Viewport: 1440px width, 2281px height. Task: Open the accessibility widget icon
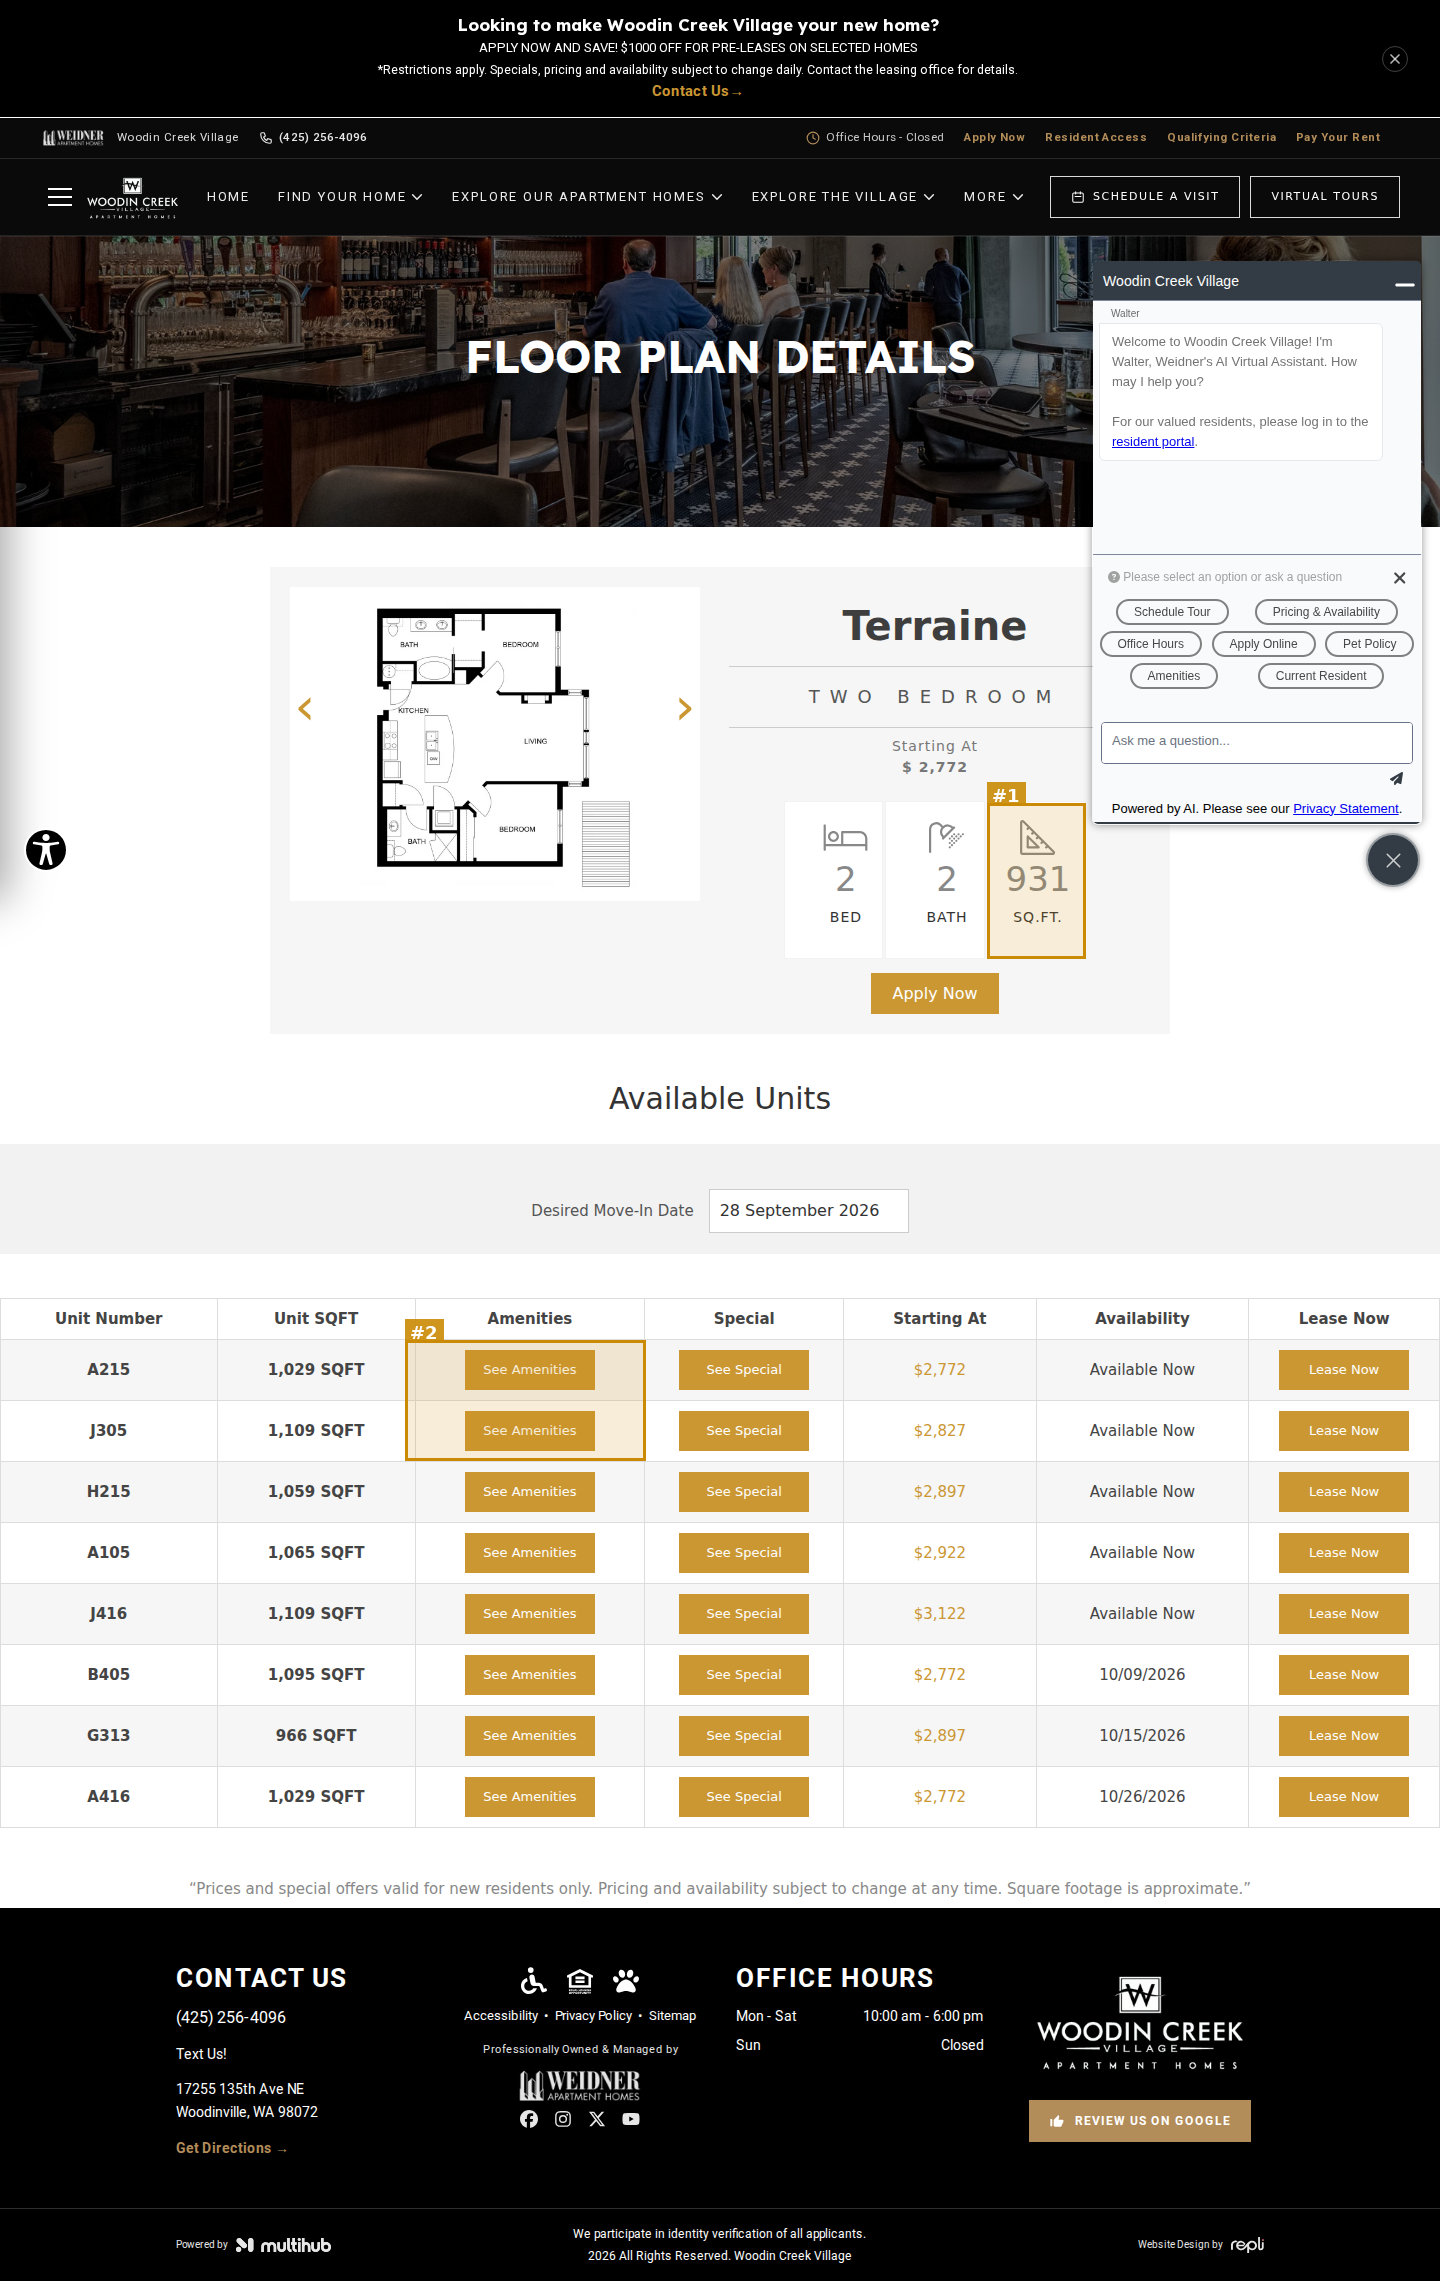click(46, 850)
